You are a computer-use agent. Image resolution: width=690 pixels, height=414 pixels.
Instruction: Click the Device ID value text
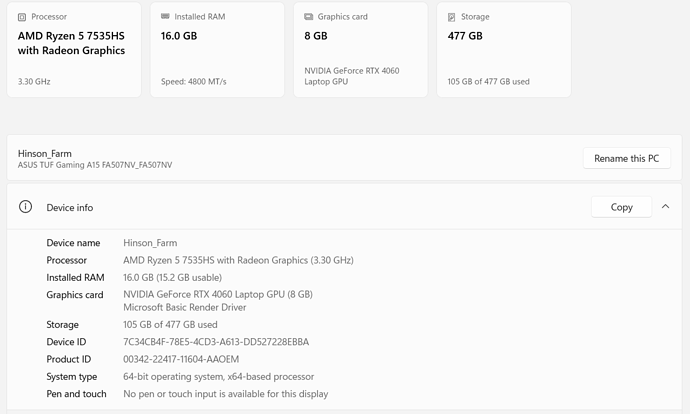(216, 341)
